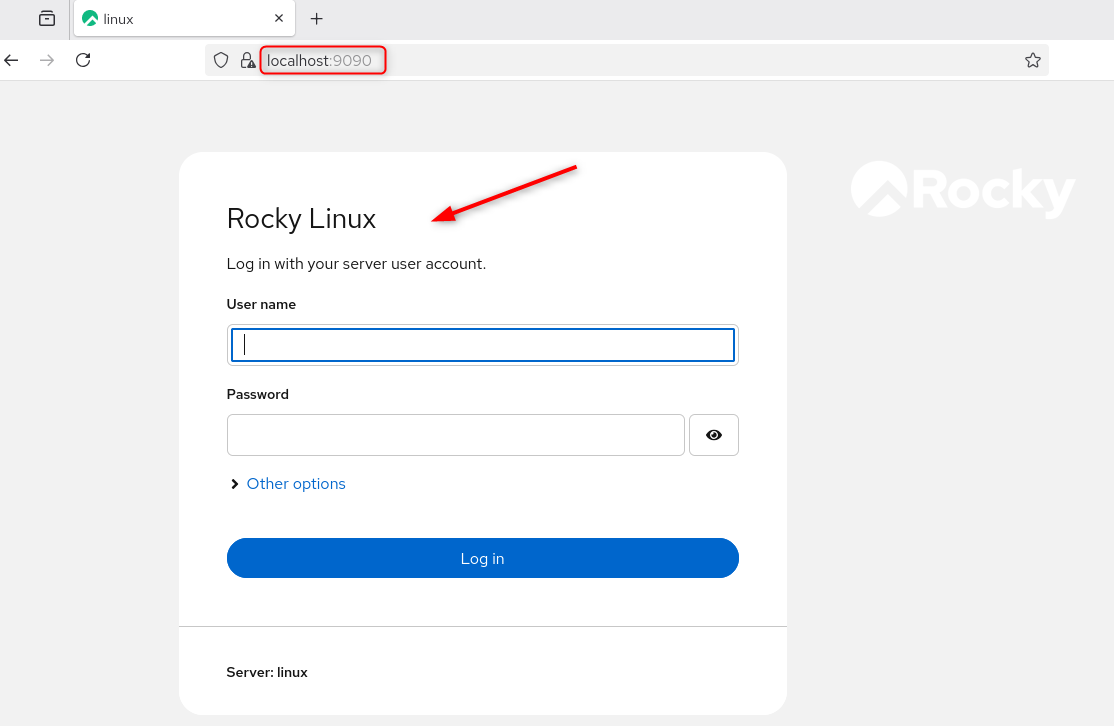View site security padlock information
The height and width of the screenshot is (726, 1114).
[x=247, y=60]
